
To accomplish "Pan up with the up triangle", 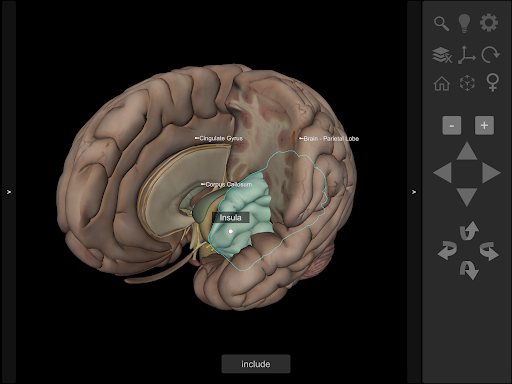I will [x=467, y=151].
